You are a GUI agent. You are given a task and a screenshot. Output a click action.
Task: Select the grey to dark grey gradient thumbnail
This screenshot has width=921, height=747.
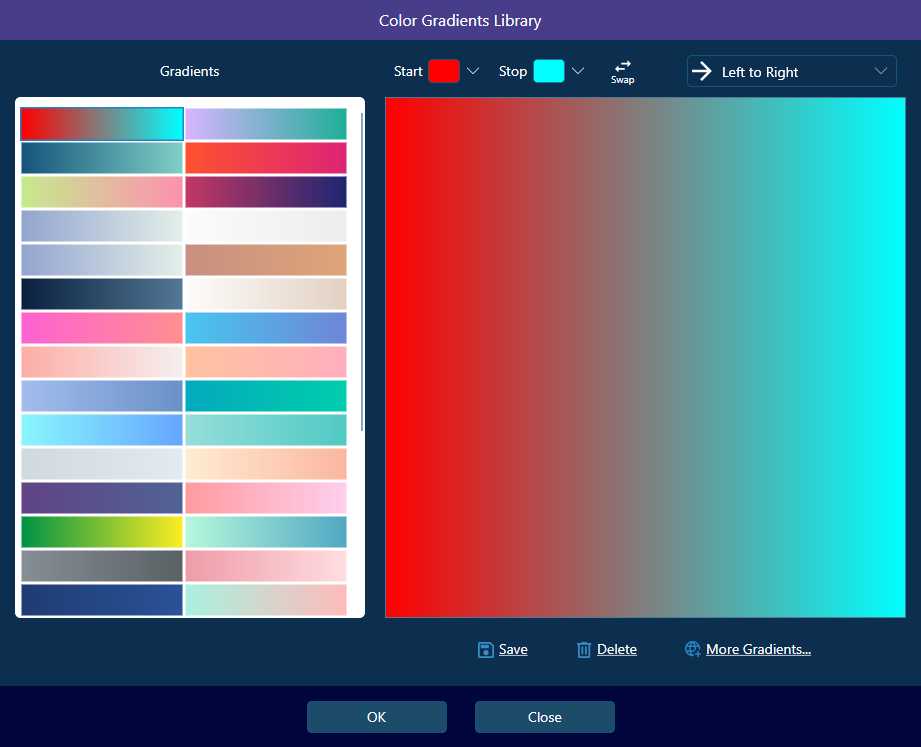click(x=102, y=566)
